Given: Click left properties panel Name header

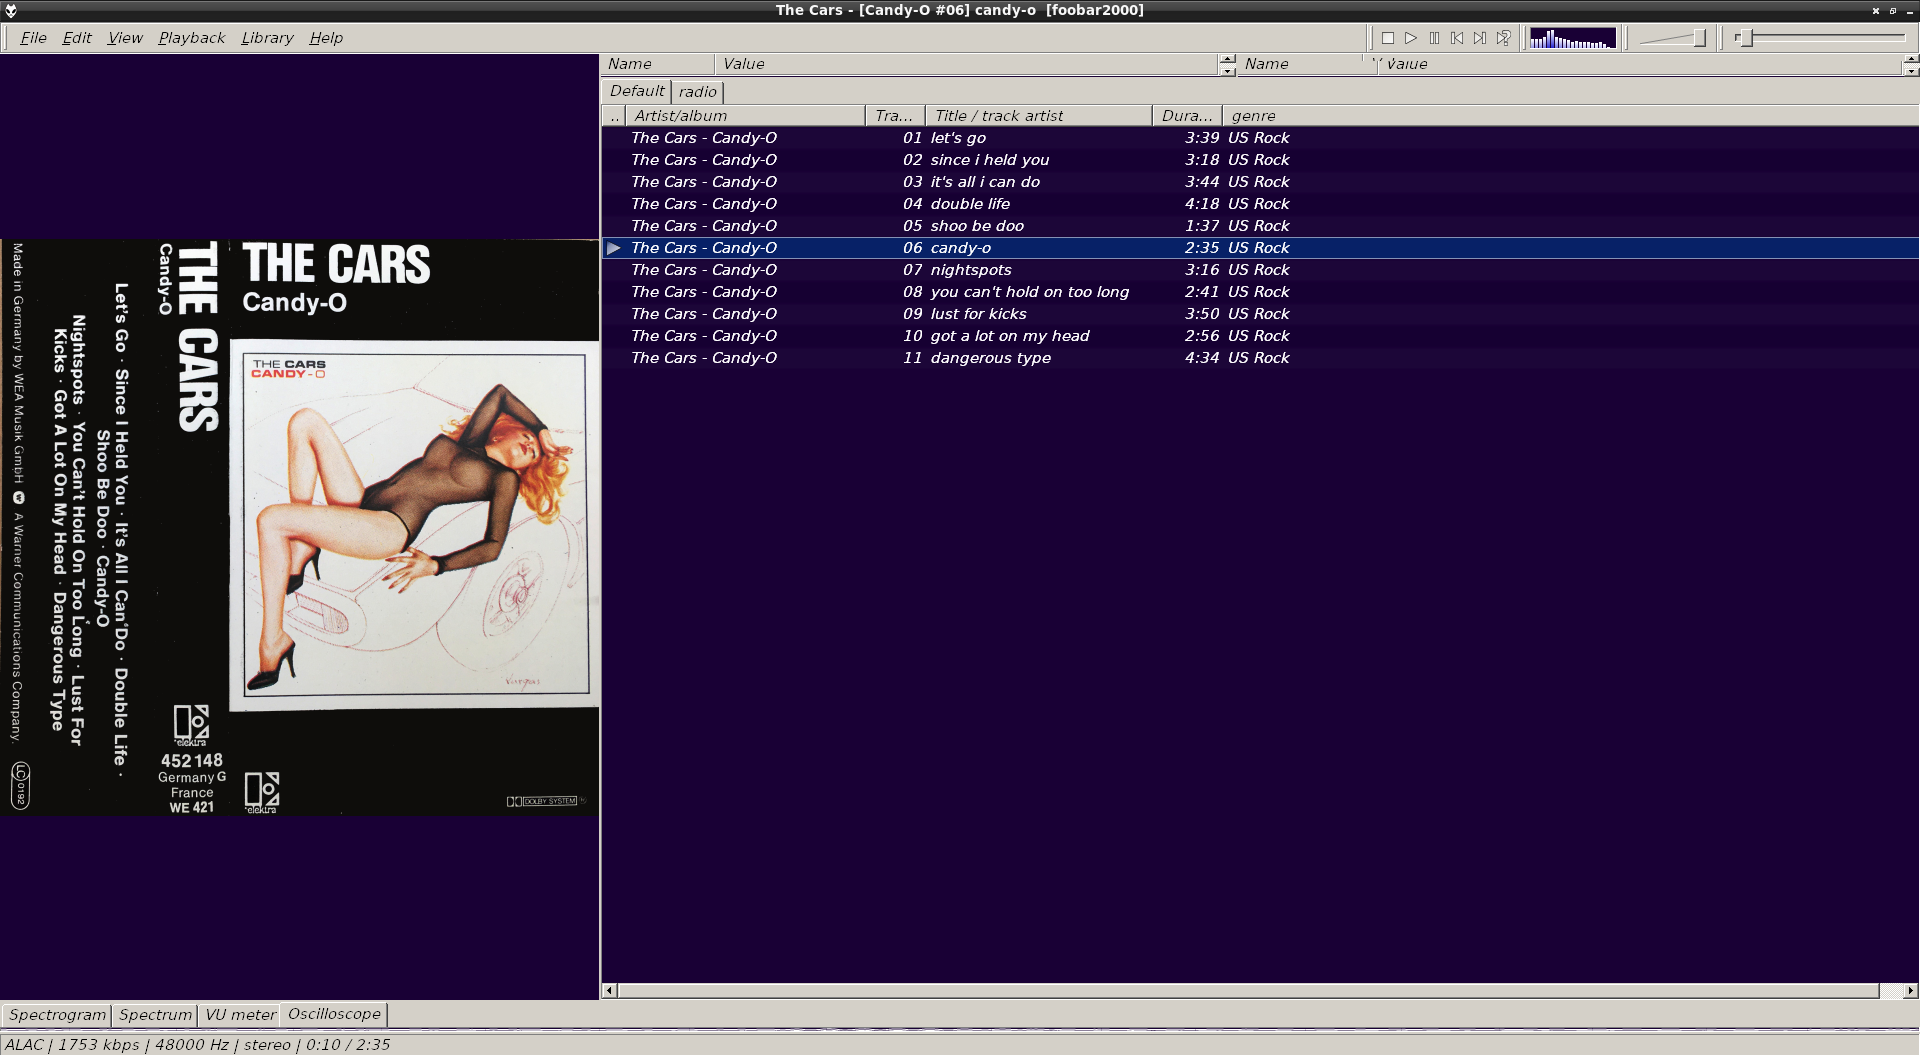Looking at the screenshot, I should pos(658,64).
